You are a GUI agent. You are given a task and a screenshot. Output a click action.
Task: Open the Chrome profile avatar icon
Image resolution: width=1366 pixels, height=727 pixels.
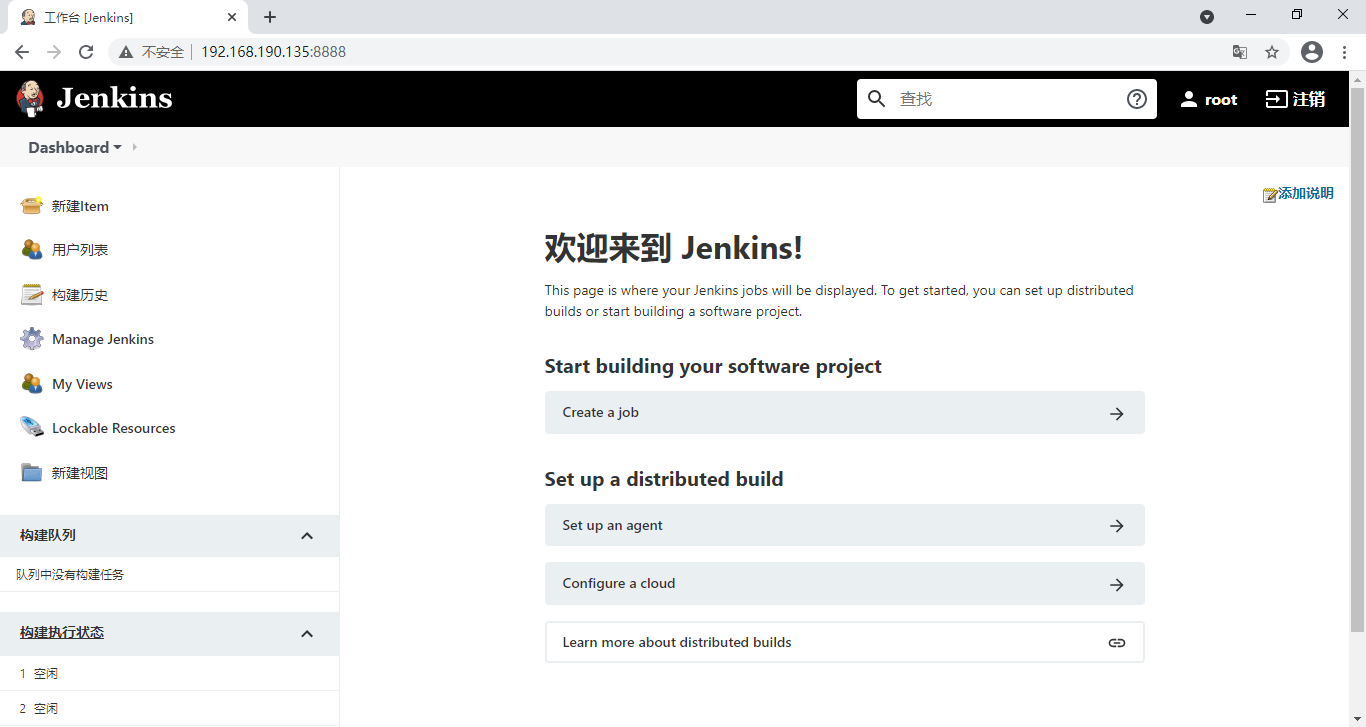click(1312, 52)
